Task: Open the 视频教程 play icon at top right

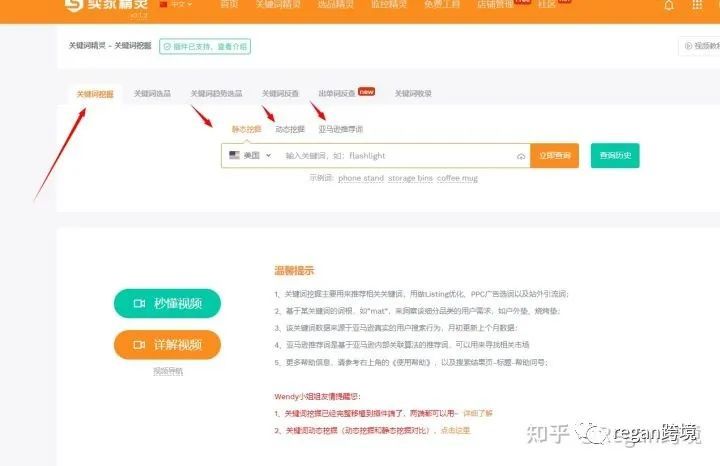Action: click(688, 46)
